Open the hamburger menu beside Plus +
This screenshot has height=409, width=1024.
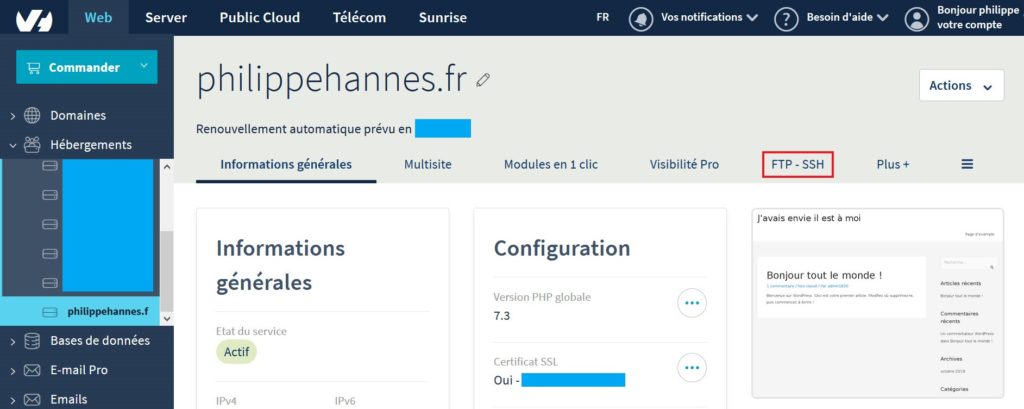click(x=967, y=165)
